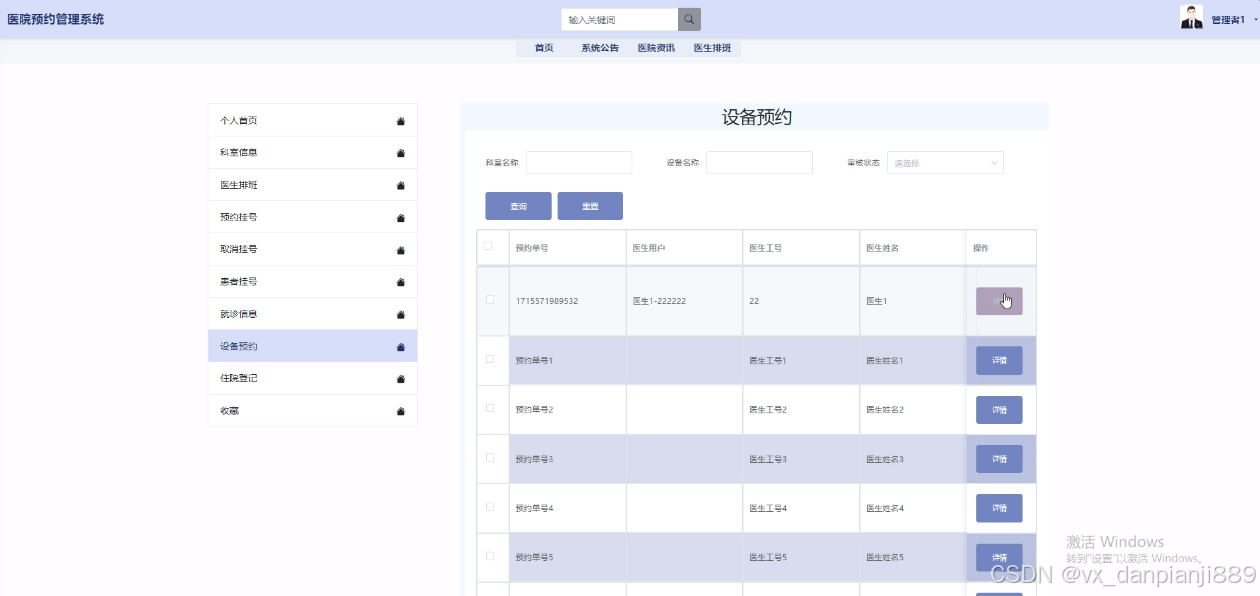Viewport: 1260px width, 596px height.
Task: Click the 重置 button
Action: pos(590,206)
